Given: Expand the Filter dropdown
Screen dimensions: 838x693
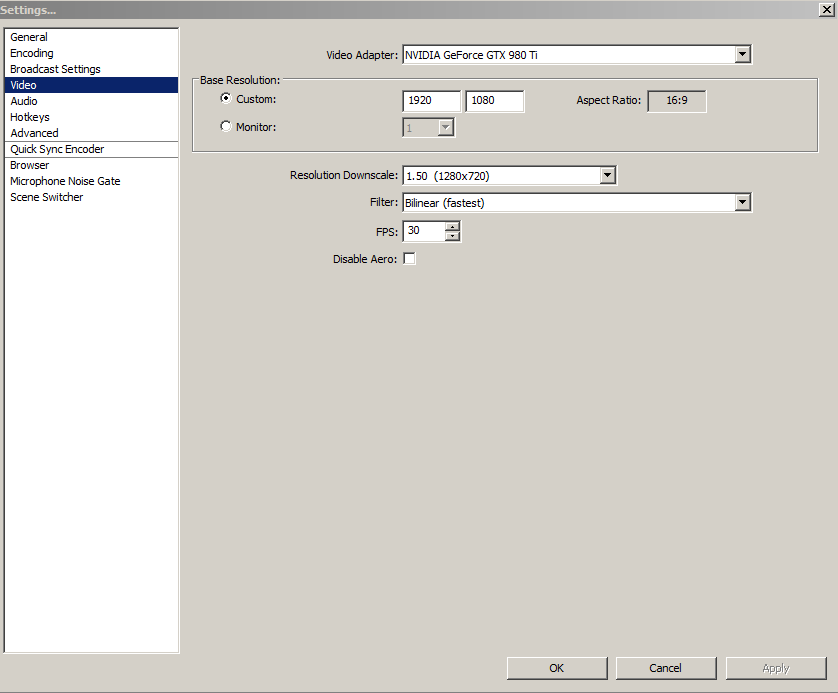Looking at the screenshot, I should point(742,203).
